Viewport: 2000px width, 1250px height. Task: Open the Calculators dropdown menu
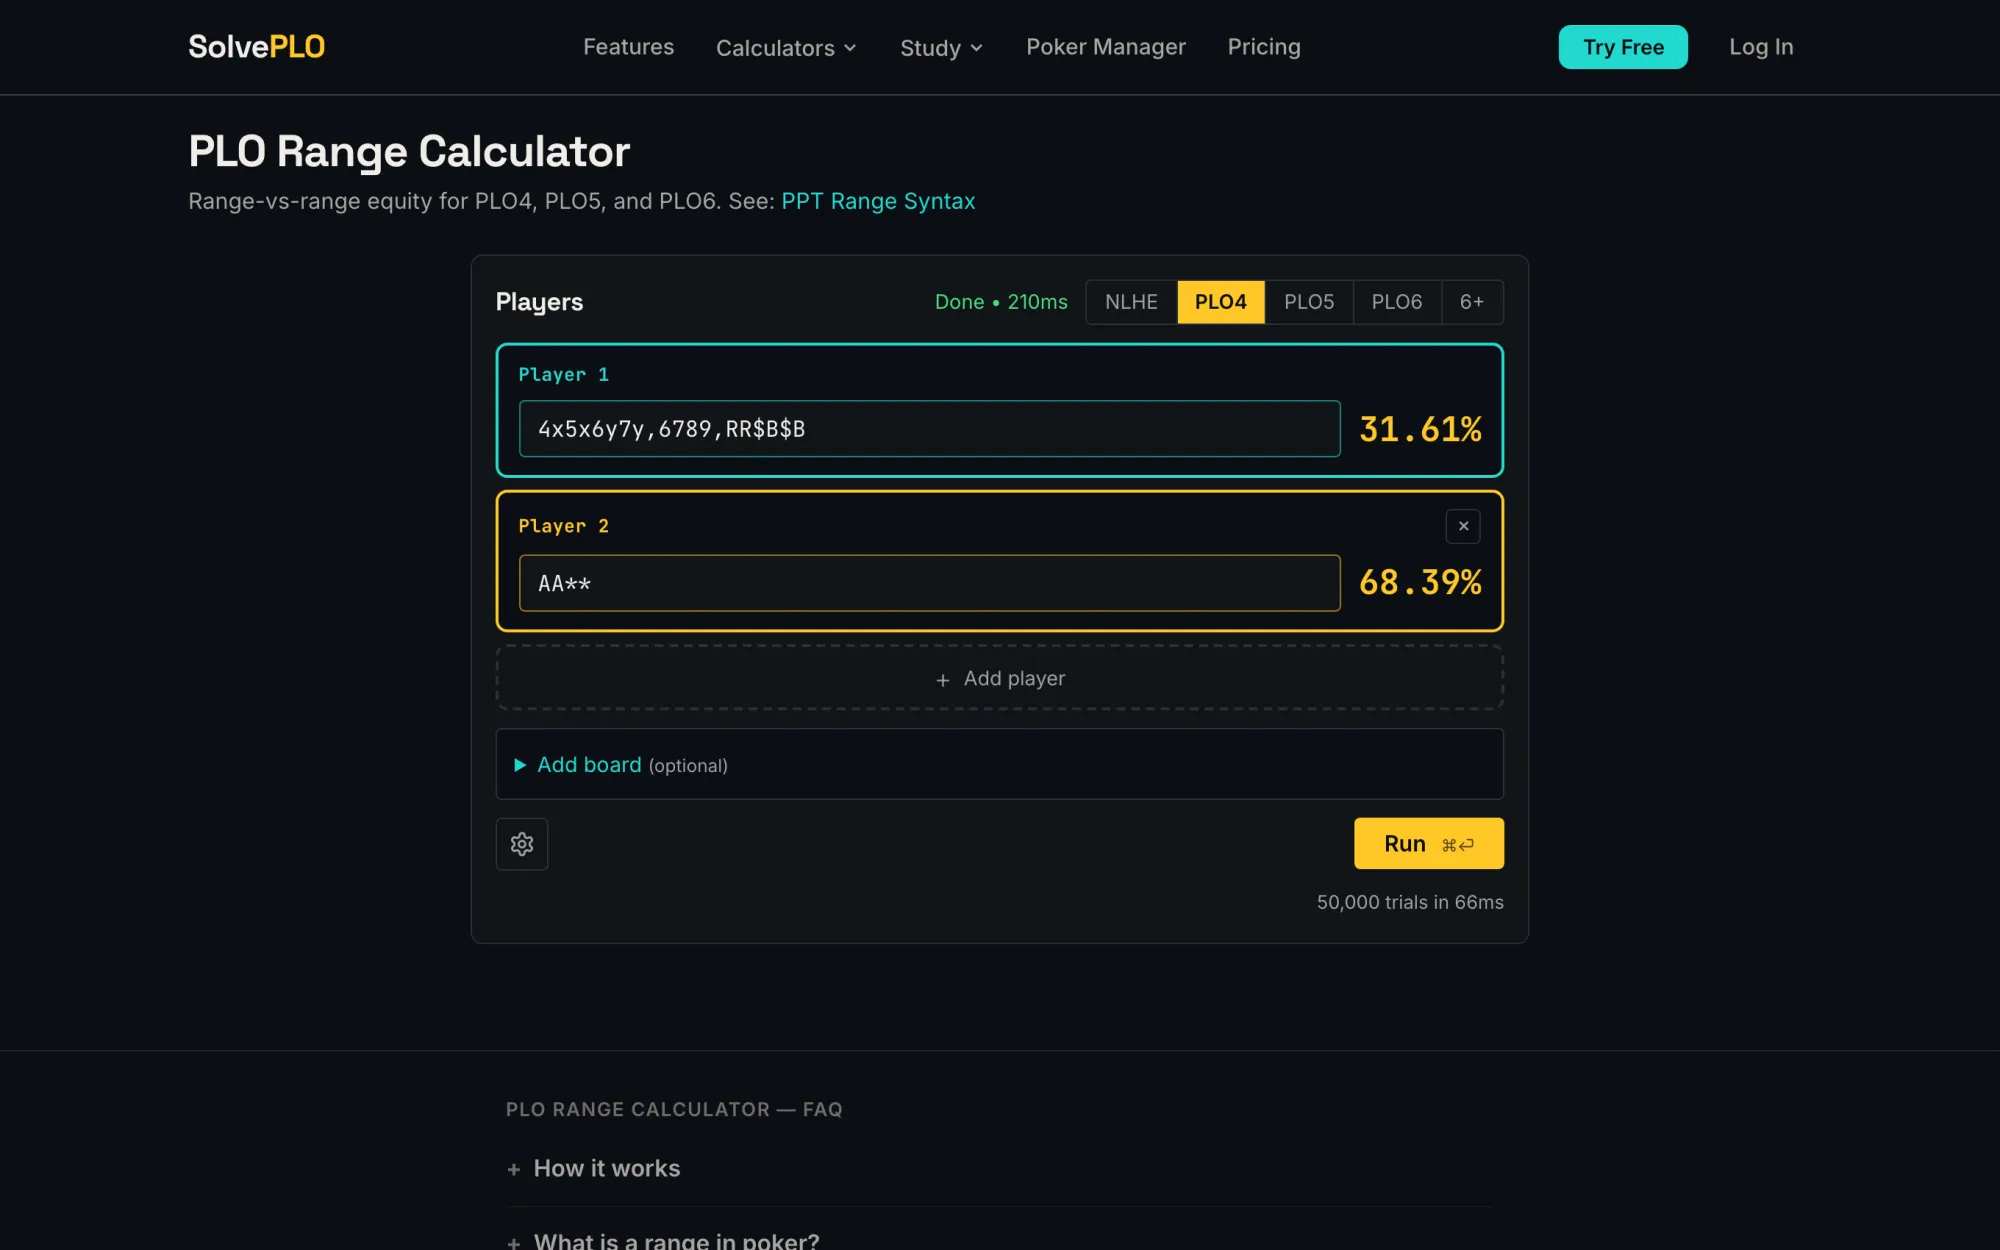(x=786, y=47)
